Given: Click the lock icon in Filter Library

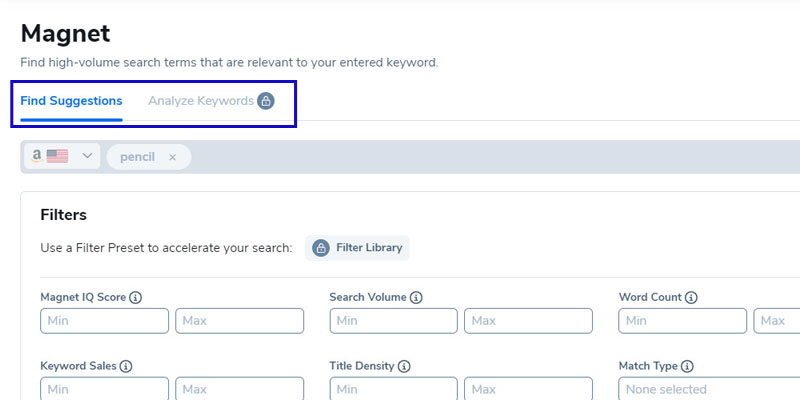Looking at the screenshot, I should 321,248.
